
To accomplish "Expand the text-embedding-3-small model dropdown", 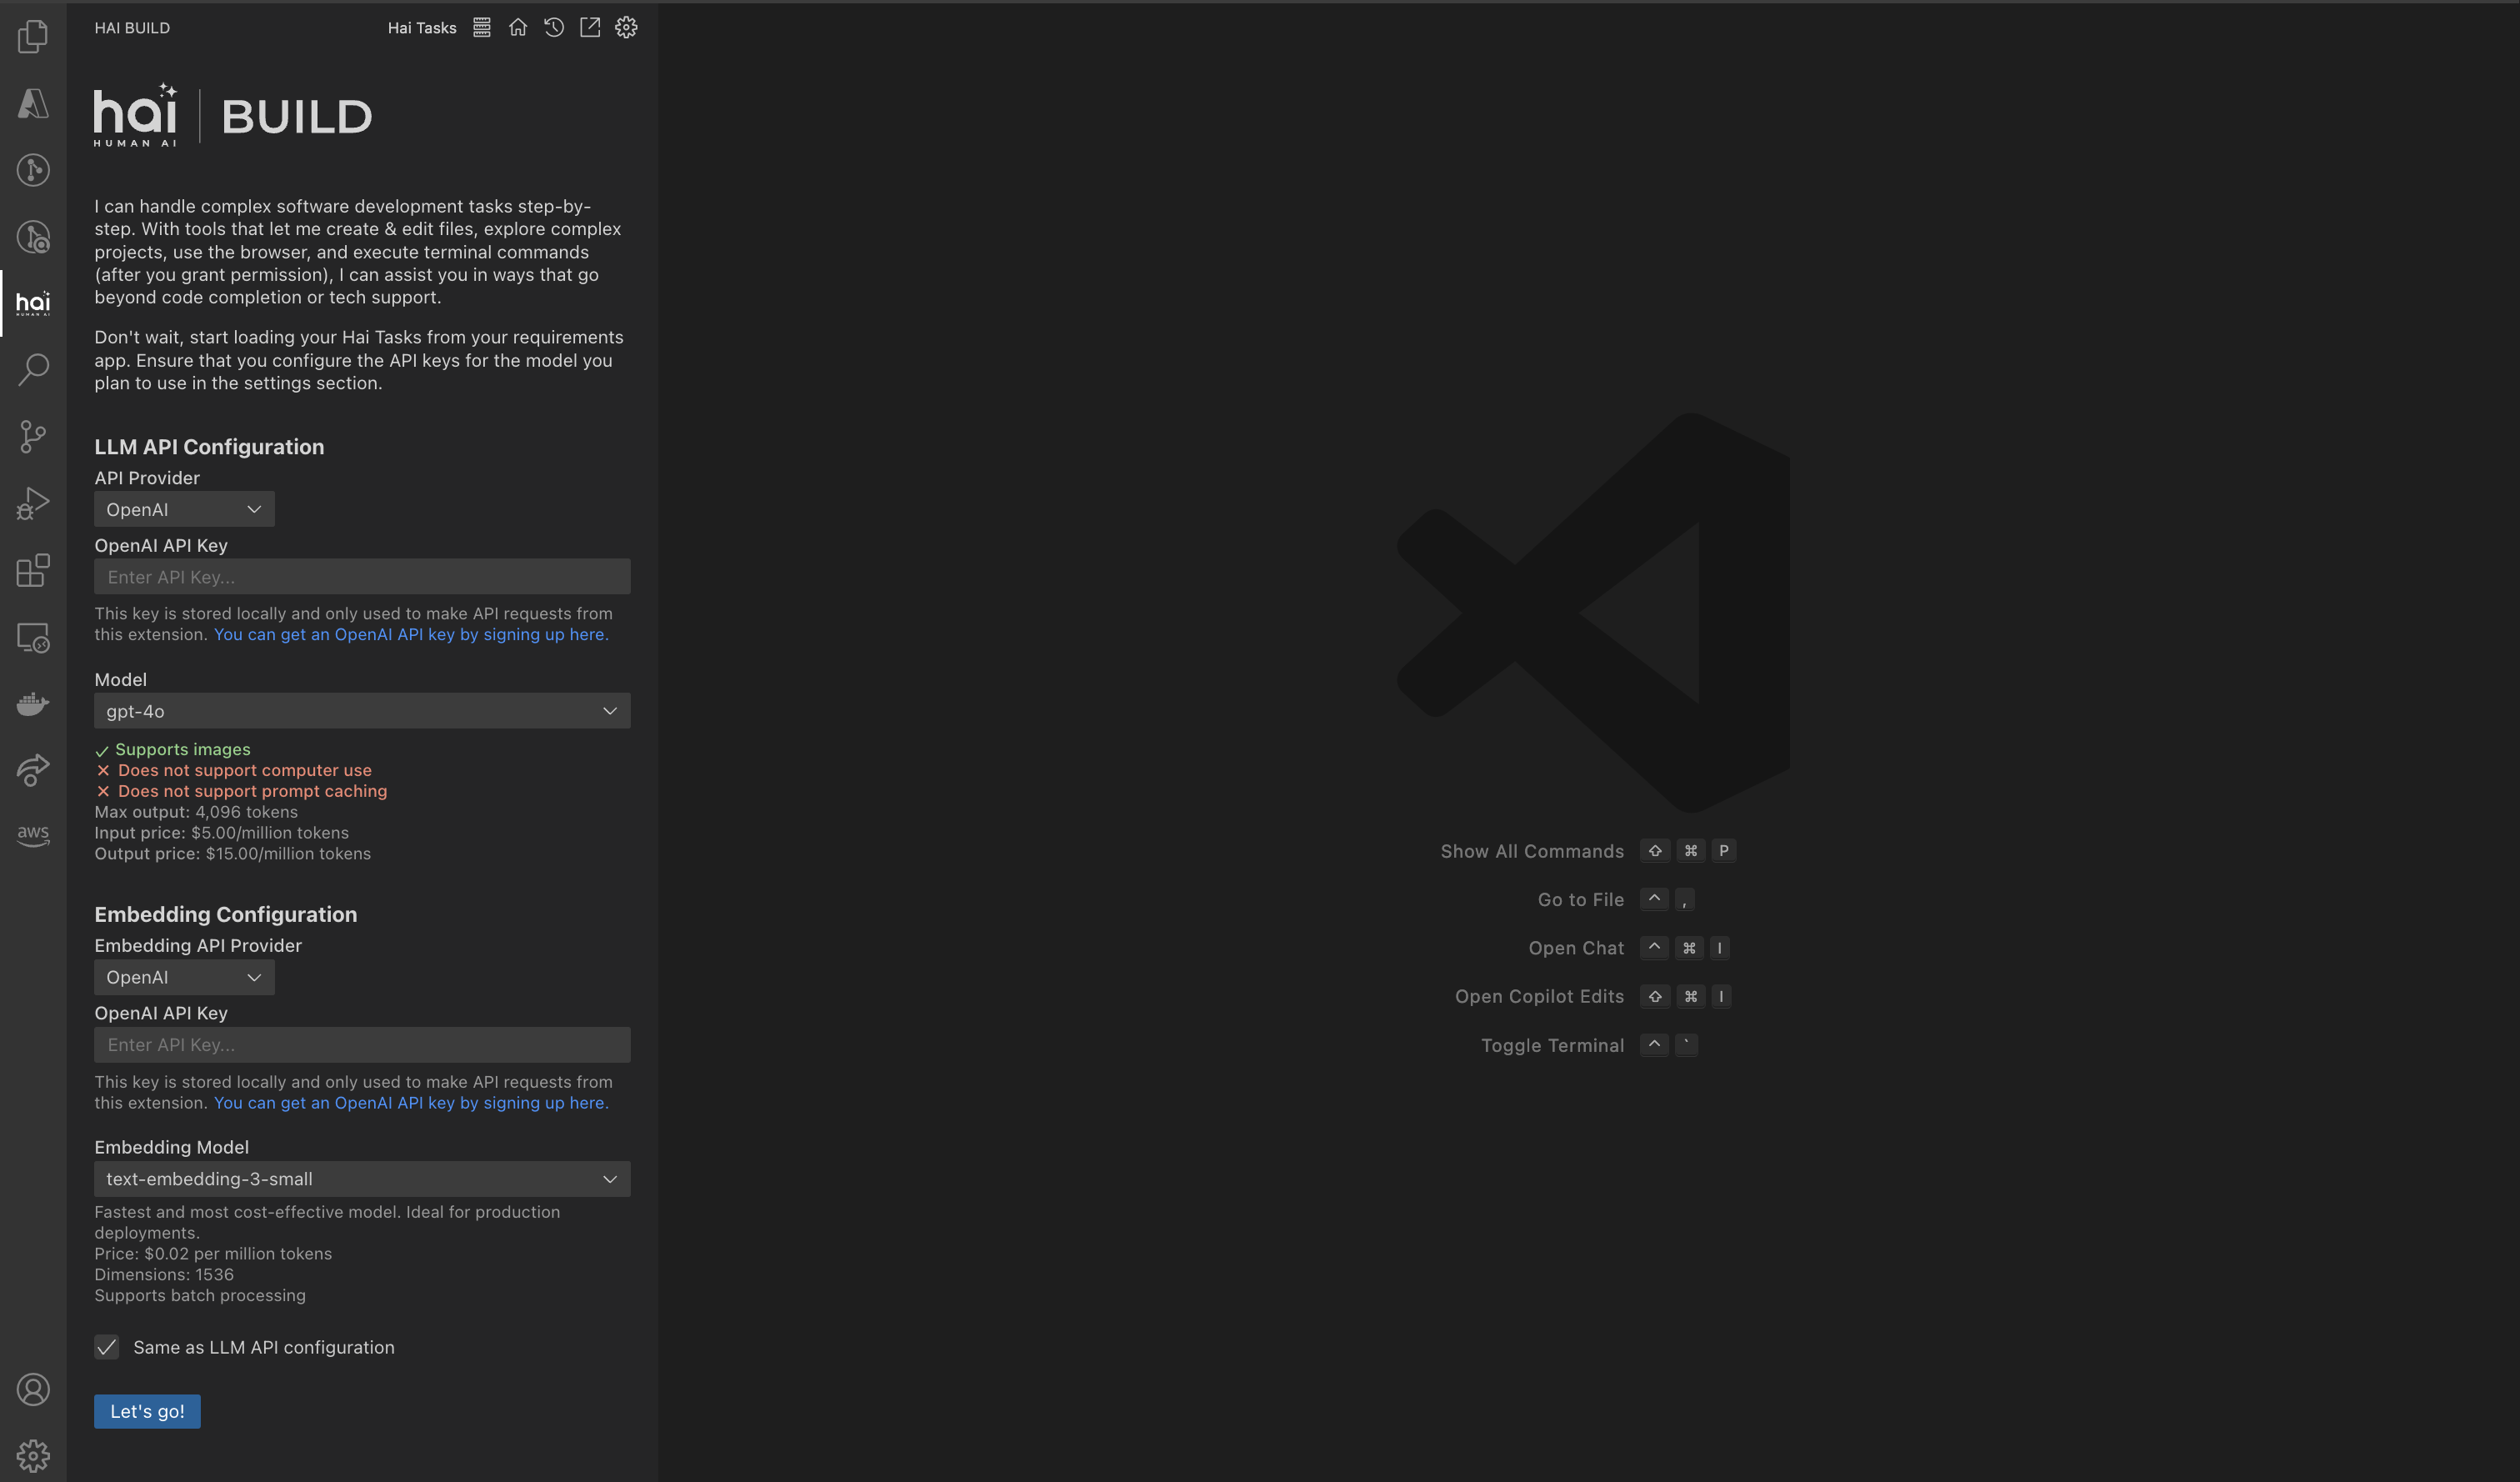I will click(362, 1179).
